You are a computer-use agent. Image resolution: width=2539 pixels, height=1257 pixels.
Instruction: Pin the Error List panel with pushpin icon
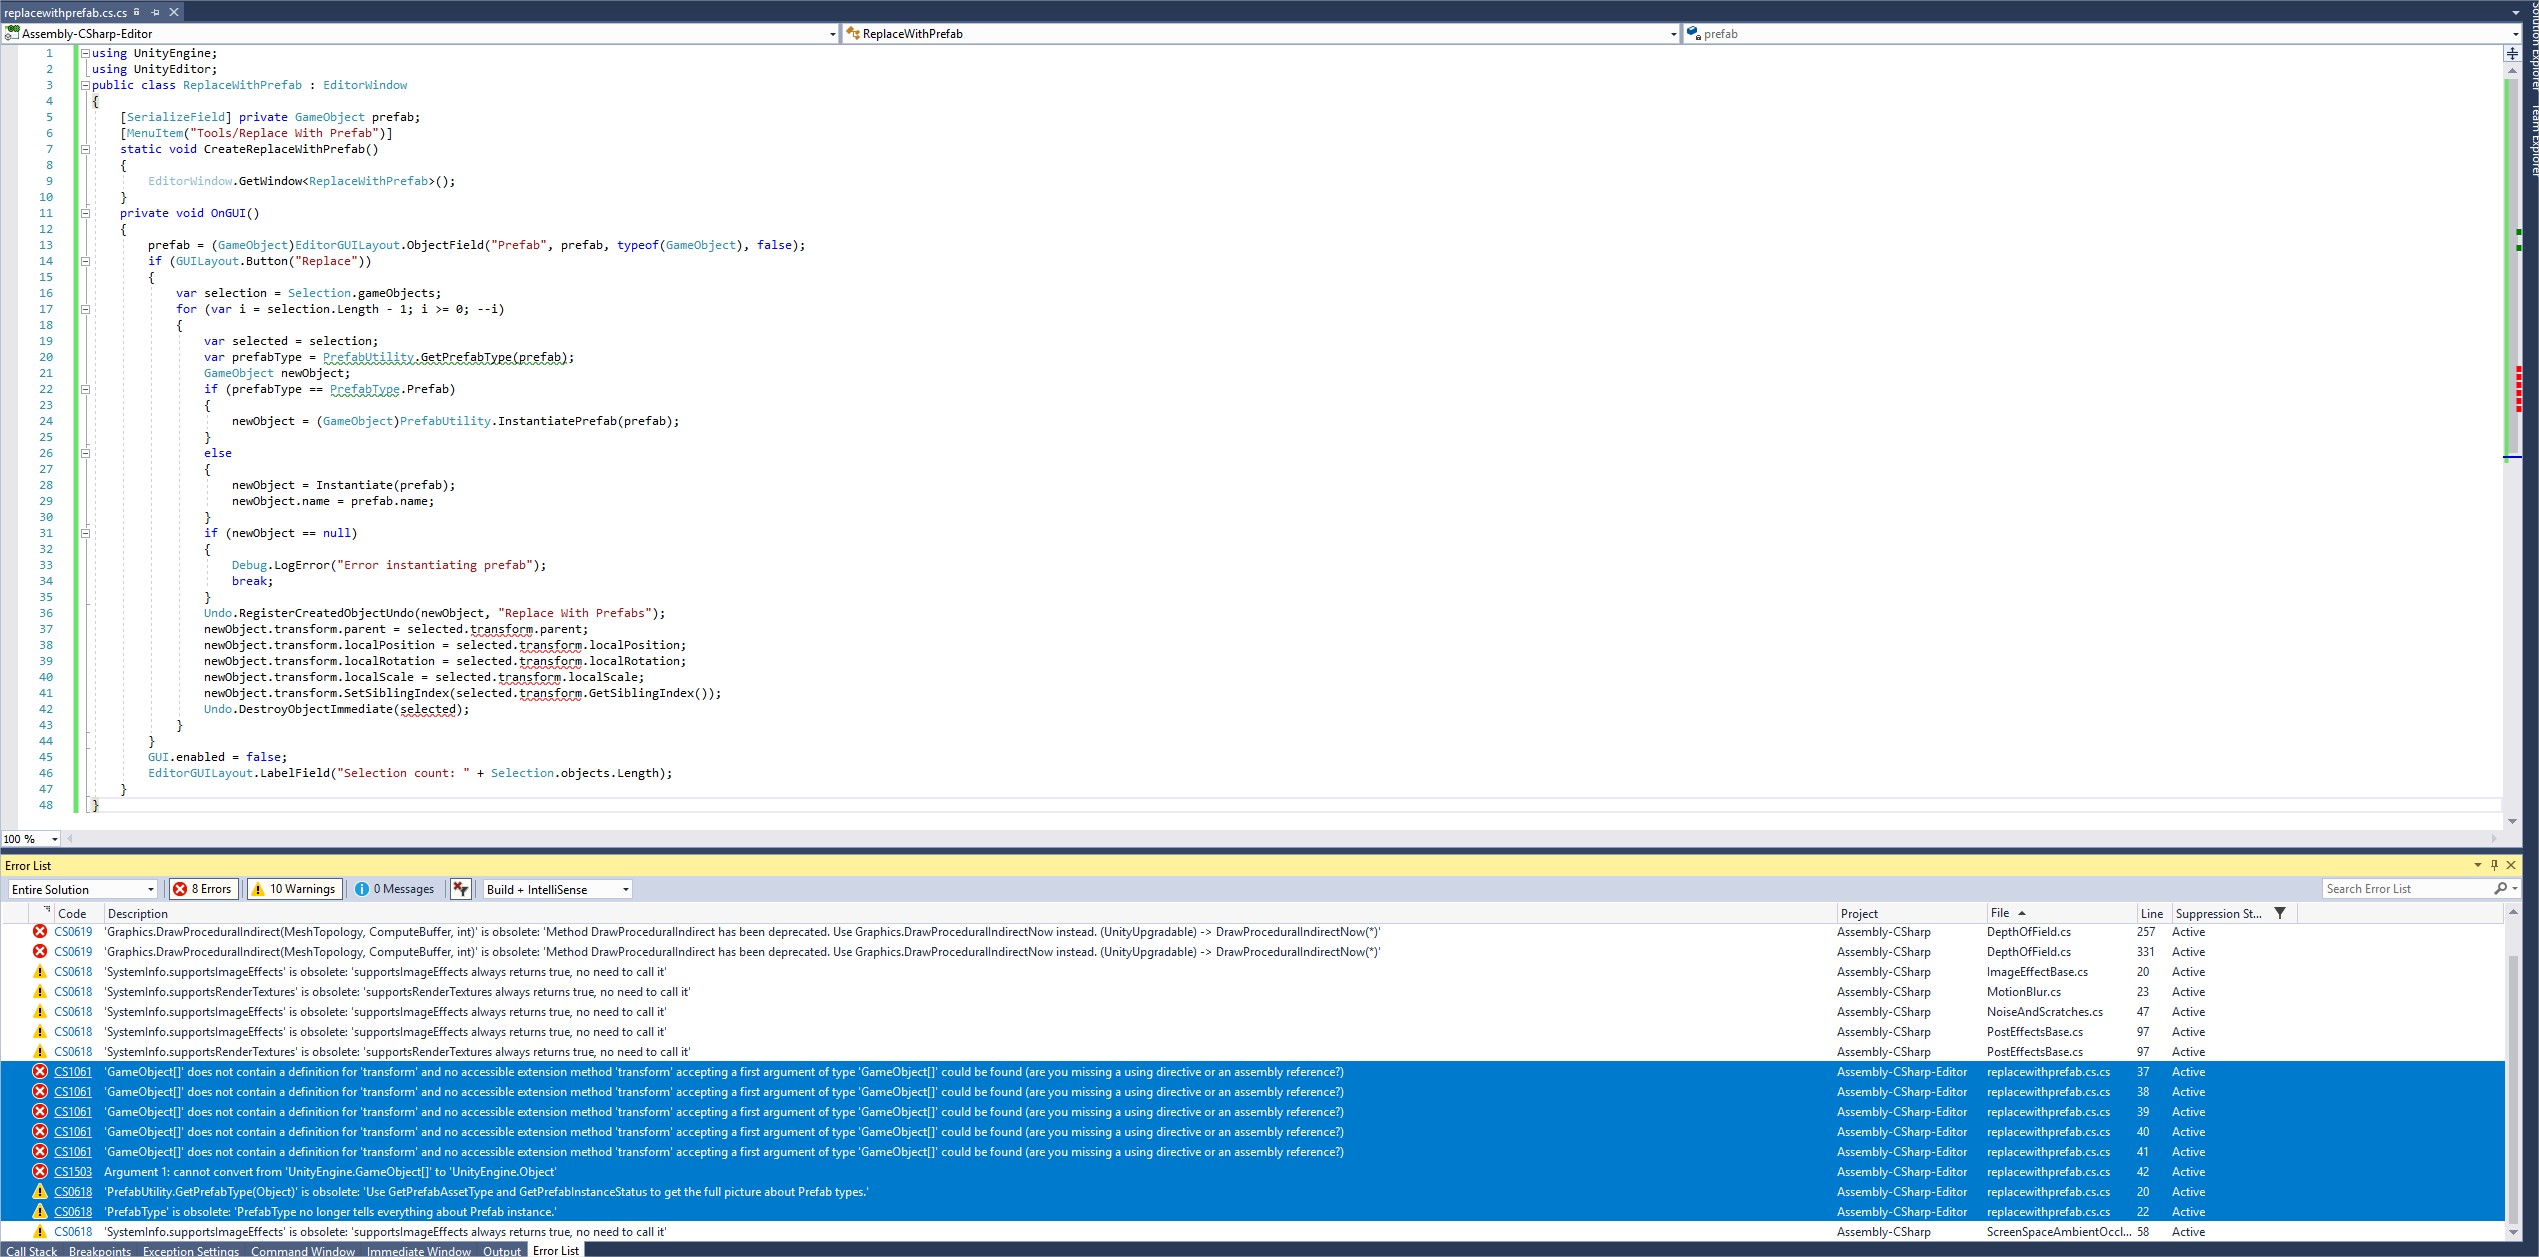(2494, 865)
